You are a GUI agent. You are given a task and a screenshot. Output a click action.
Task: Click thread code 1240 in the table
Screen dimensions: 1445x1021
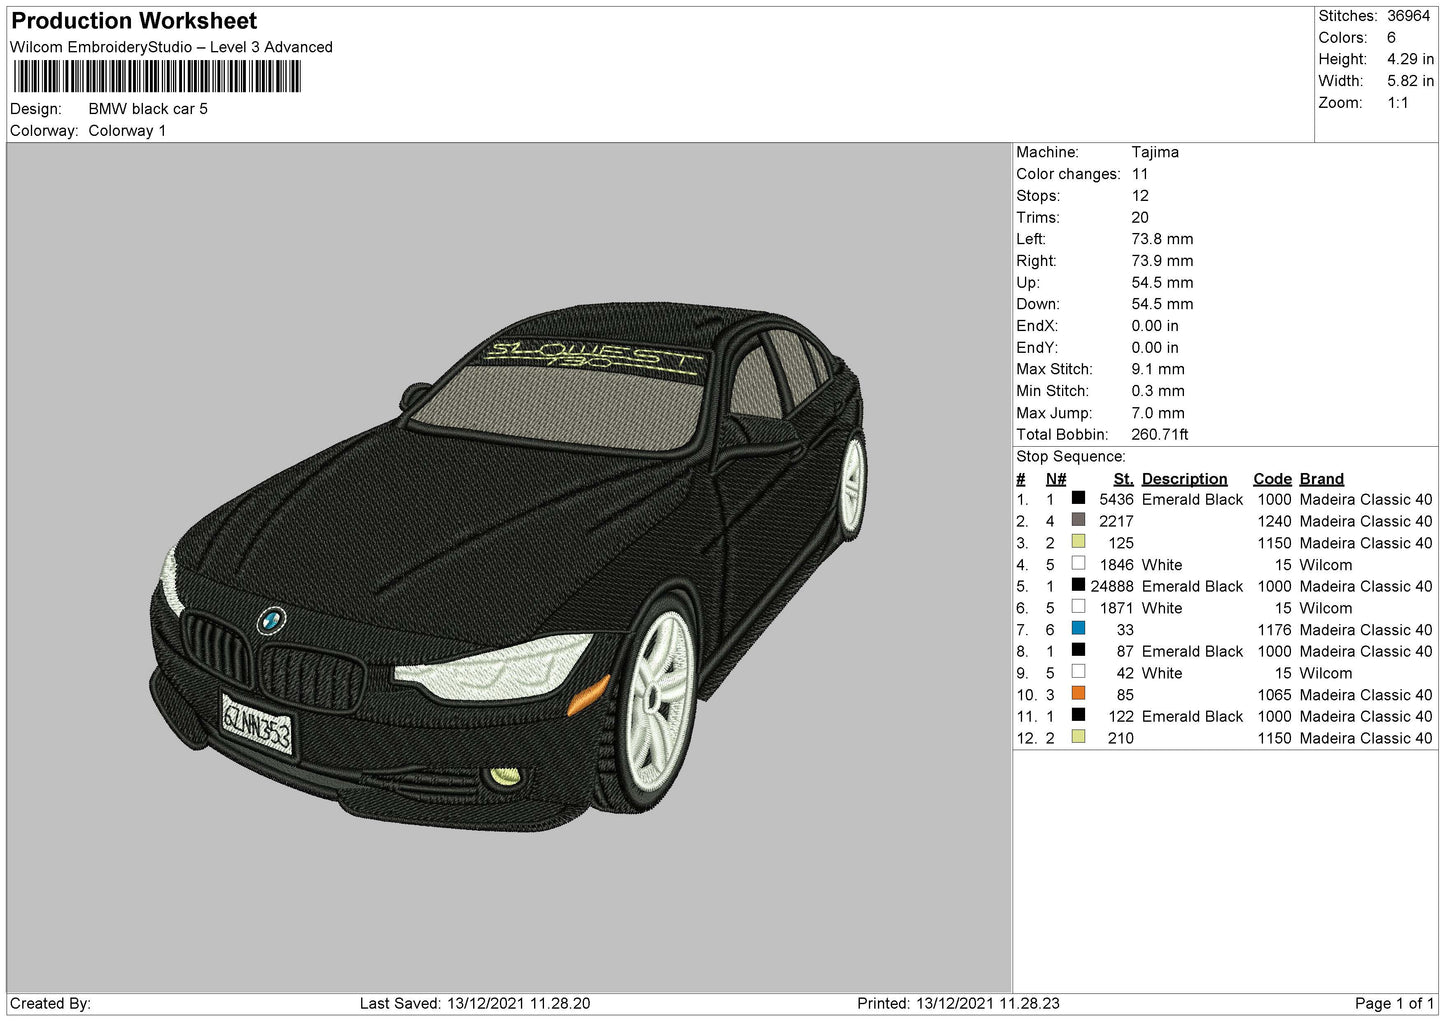[1274, 522]
